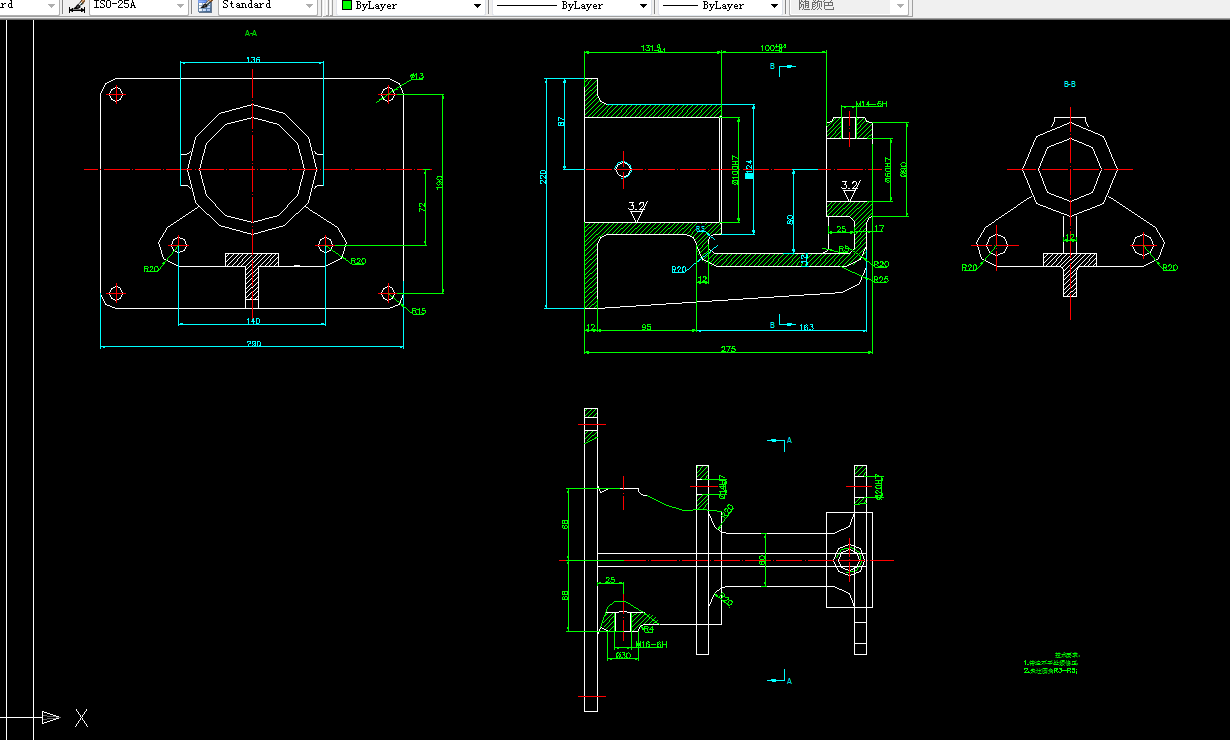Image resolution: width=1230 pixels, height=740 pixels.
Task: Select the Φ80 diameter dimension
Action: point(903,169)
